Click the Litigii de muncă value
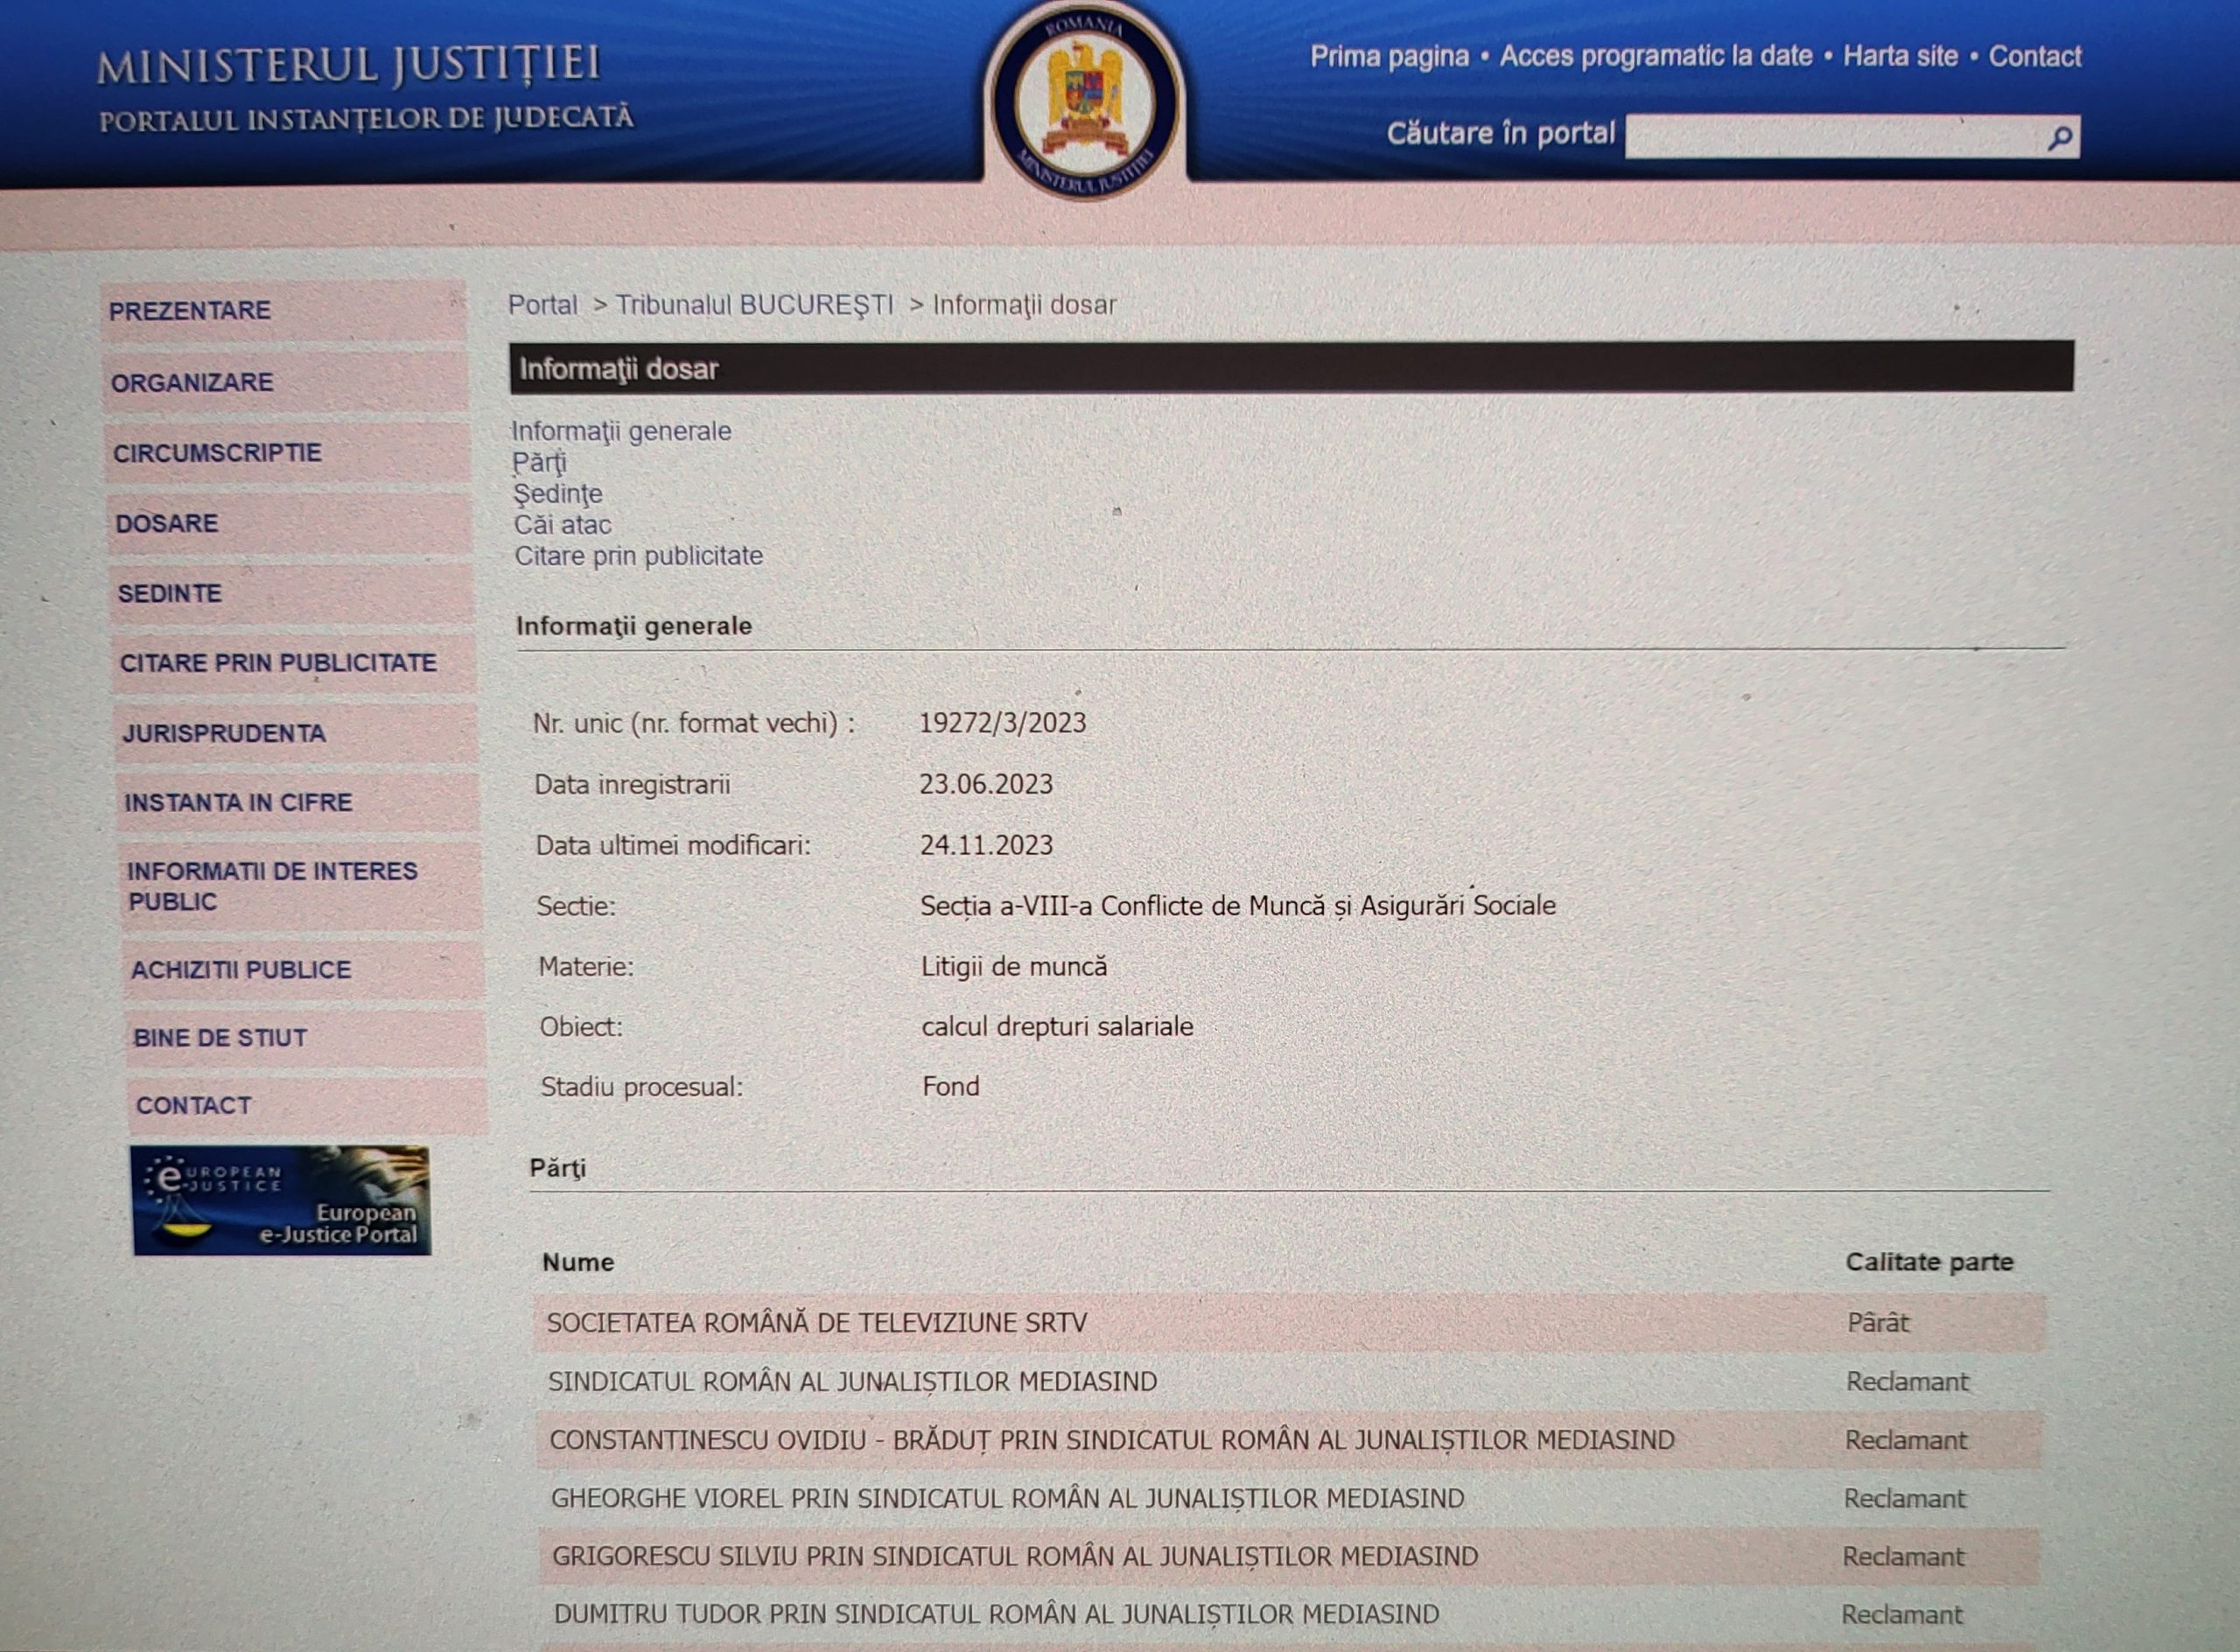This screenshot has height=1652, width=2240. (1014, 966)
